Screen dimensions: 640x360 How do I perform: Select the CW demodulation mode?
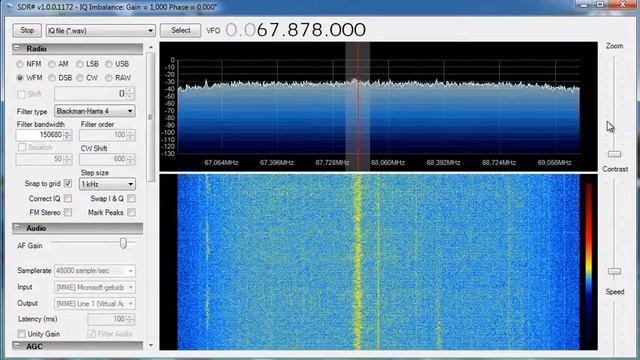pos(80,78)
